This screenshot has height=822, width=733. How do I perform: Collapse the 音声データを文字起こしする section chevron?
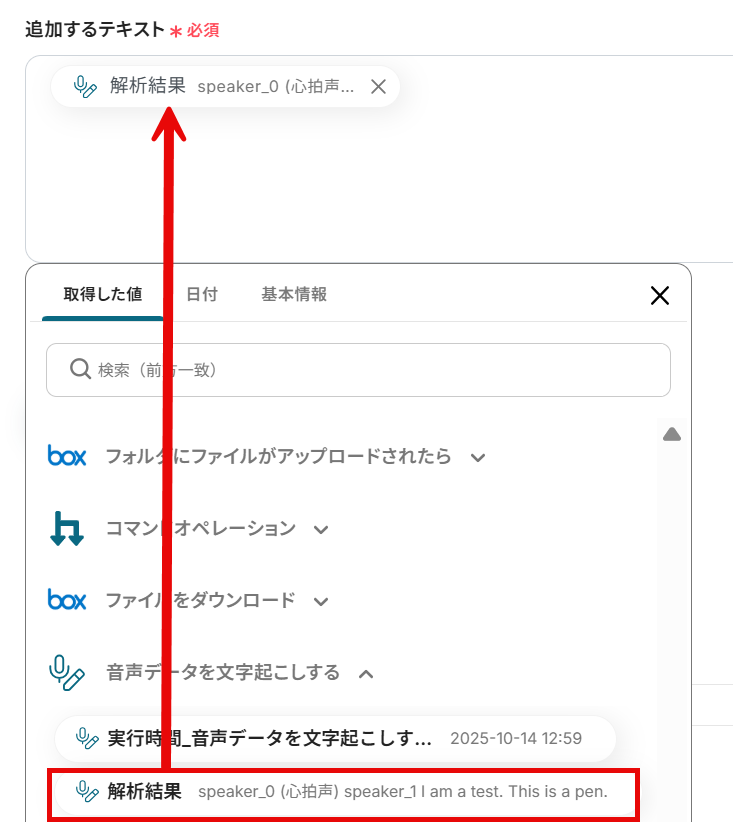pos(366,674)
